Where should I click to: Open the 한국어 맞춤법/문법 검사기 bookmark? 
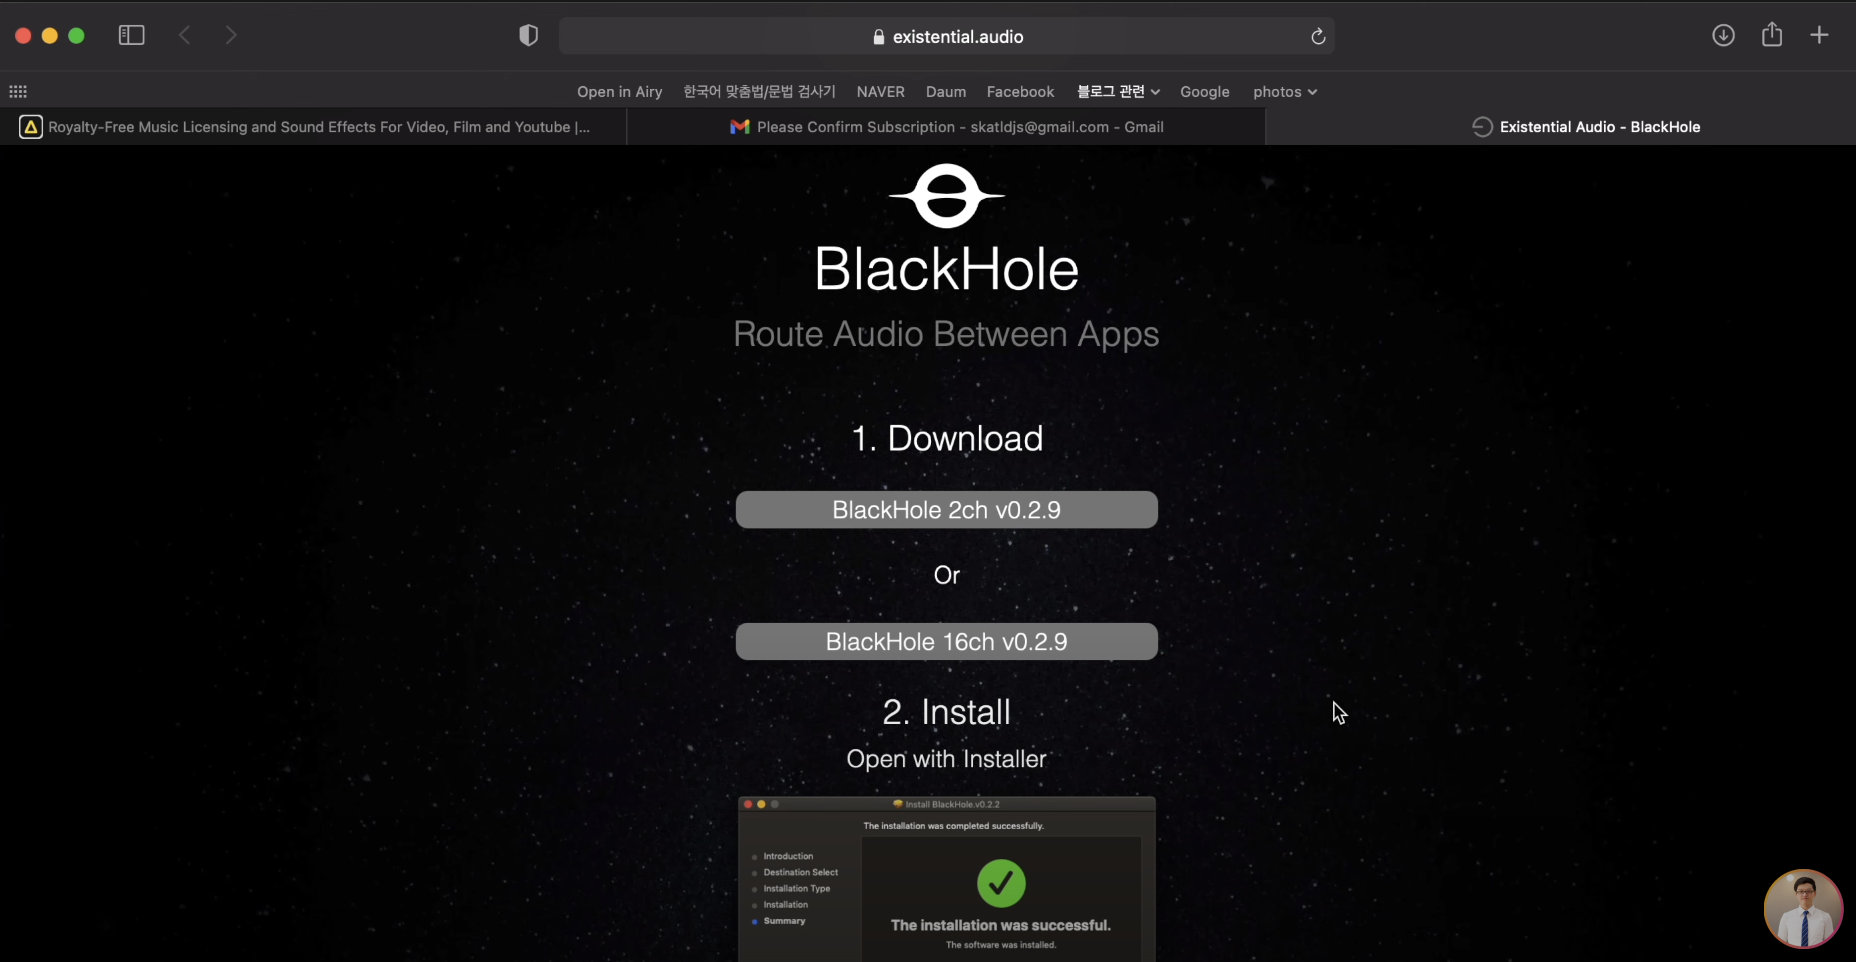(x=759, y=92)
